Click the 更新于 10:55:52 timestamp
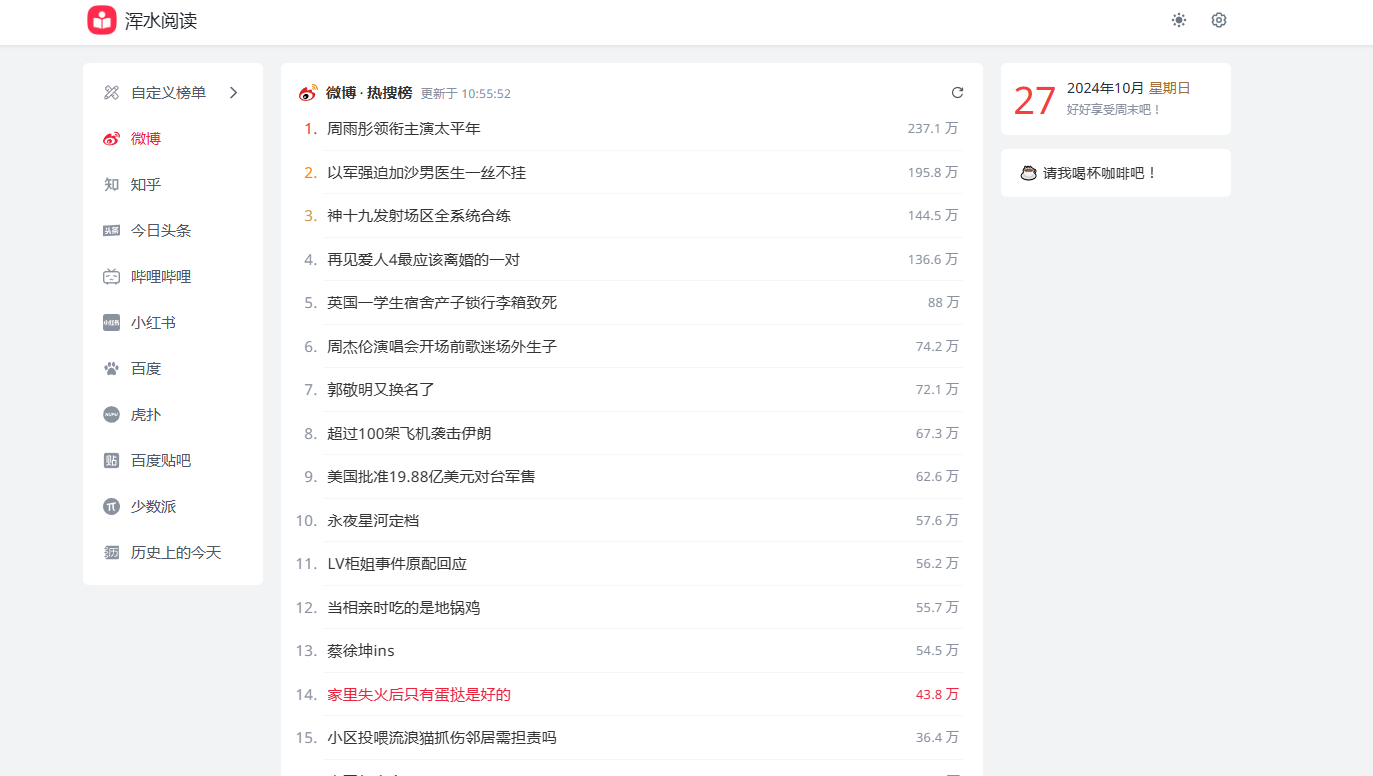 pyautogui.click(x=466, y=94)
